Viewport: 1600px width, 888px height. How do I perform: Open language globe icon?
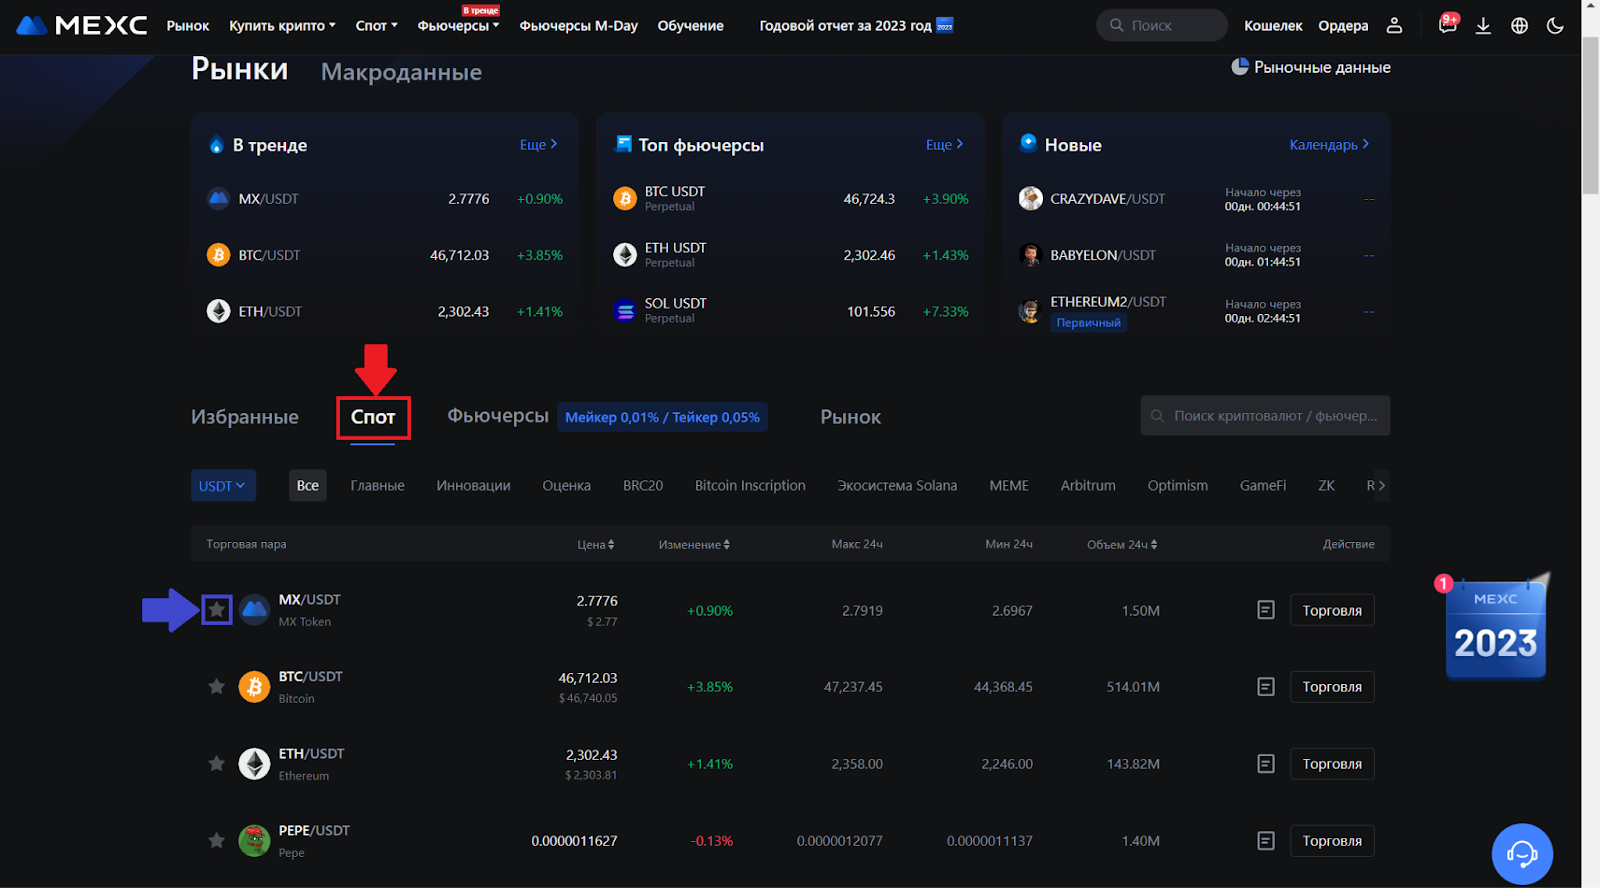click(x=1519, y=26)
